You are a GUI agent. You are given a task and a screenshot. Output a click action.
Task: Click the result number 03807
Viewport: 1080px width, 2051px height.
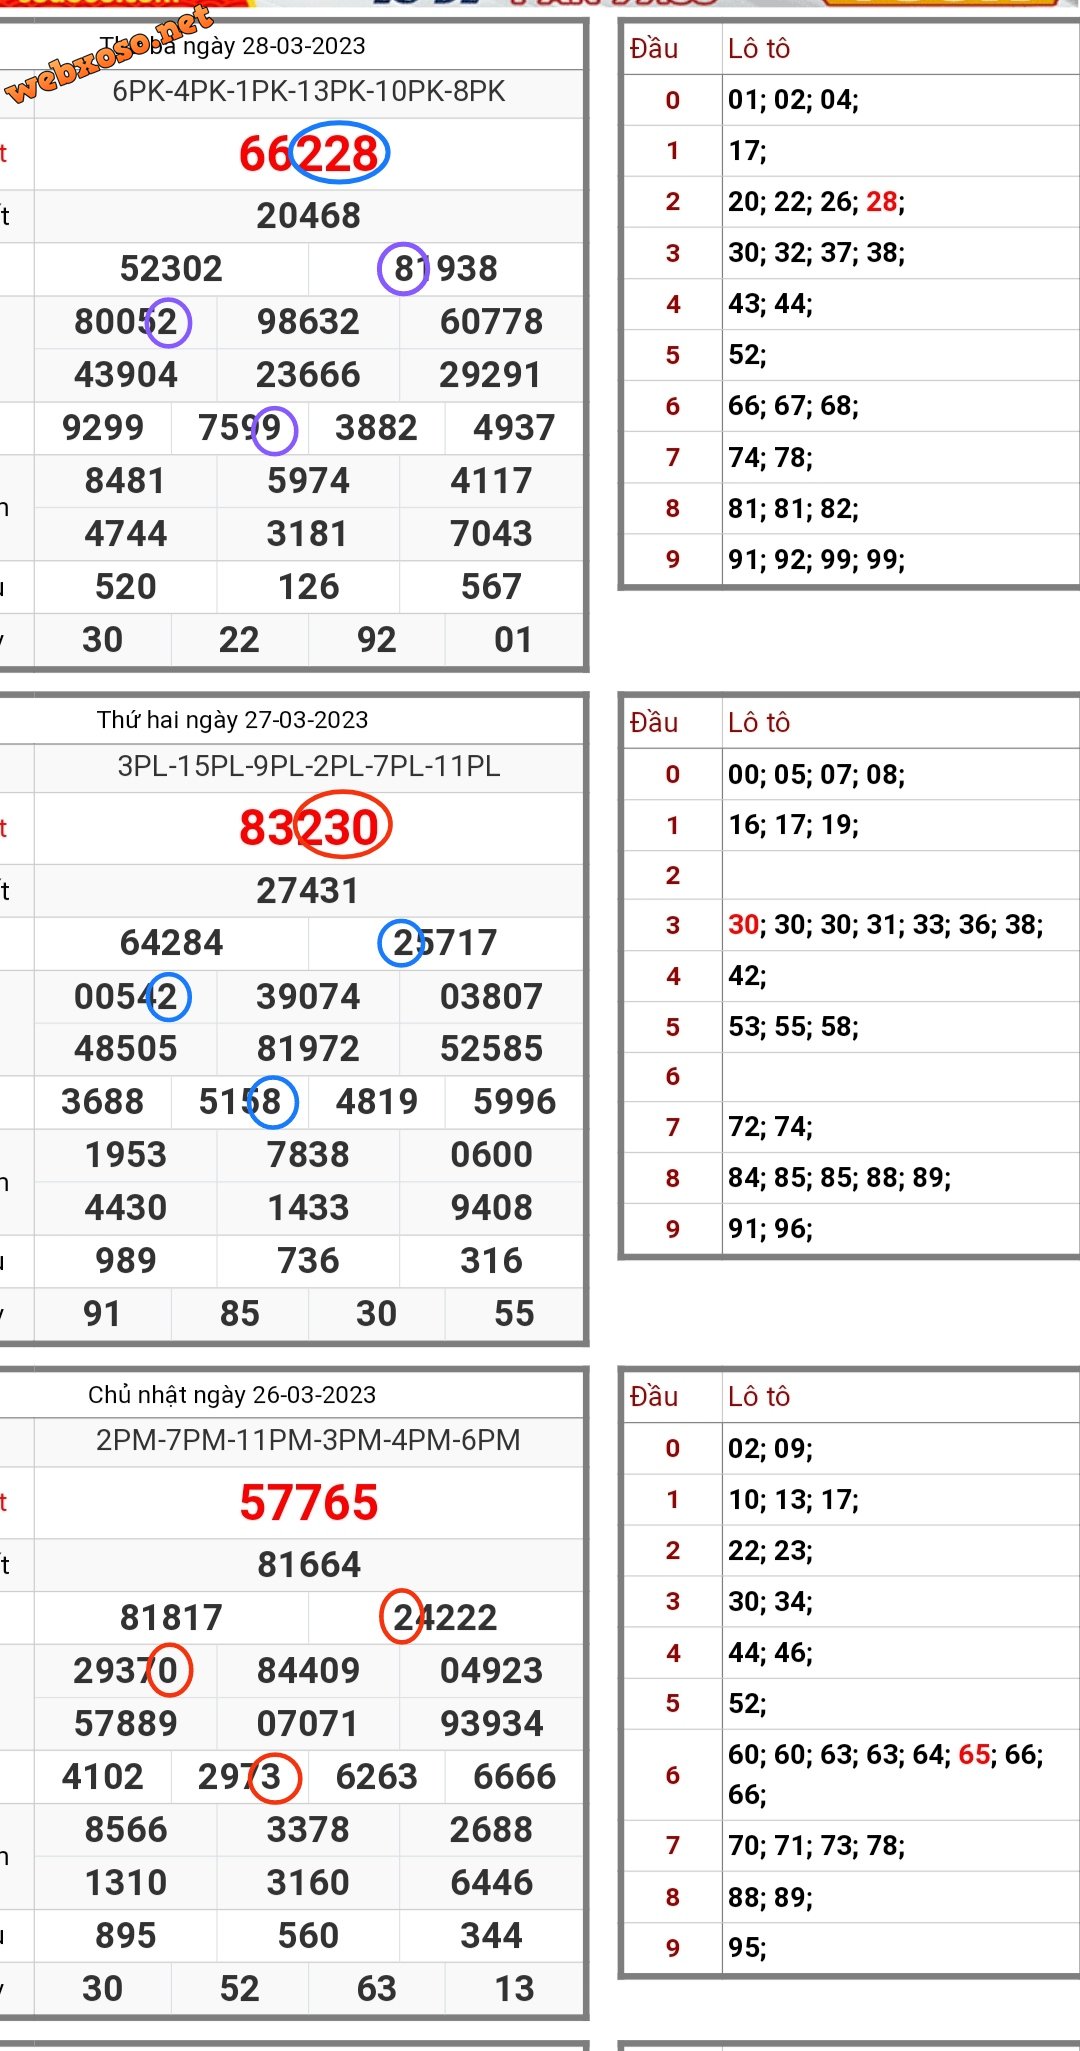coord(491,997)
